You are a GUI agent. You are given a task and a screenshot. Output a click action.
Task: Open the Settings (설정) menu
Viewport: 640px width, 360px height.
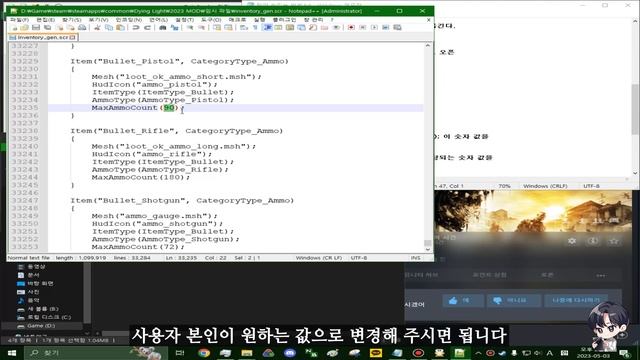point(184,20)
